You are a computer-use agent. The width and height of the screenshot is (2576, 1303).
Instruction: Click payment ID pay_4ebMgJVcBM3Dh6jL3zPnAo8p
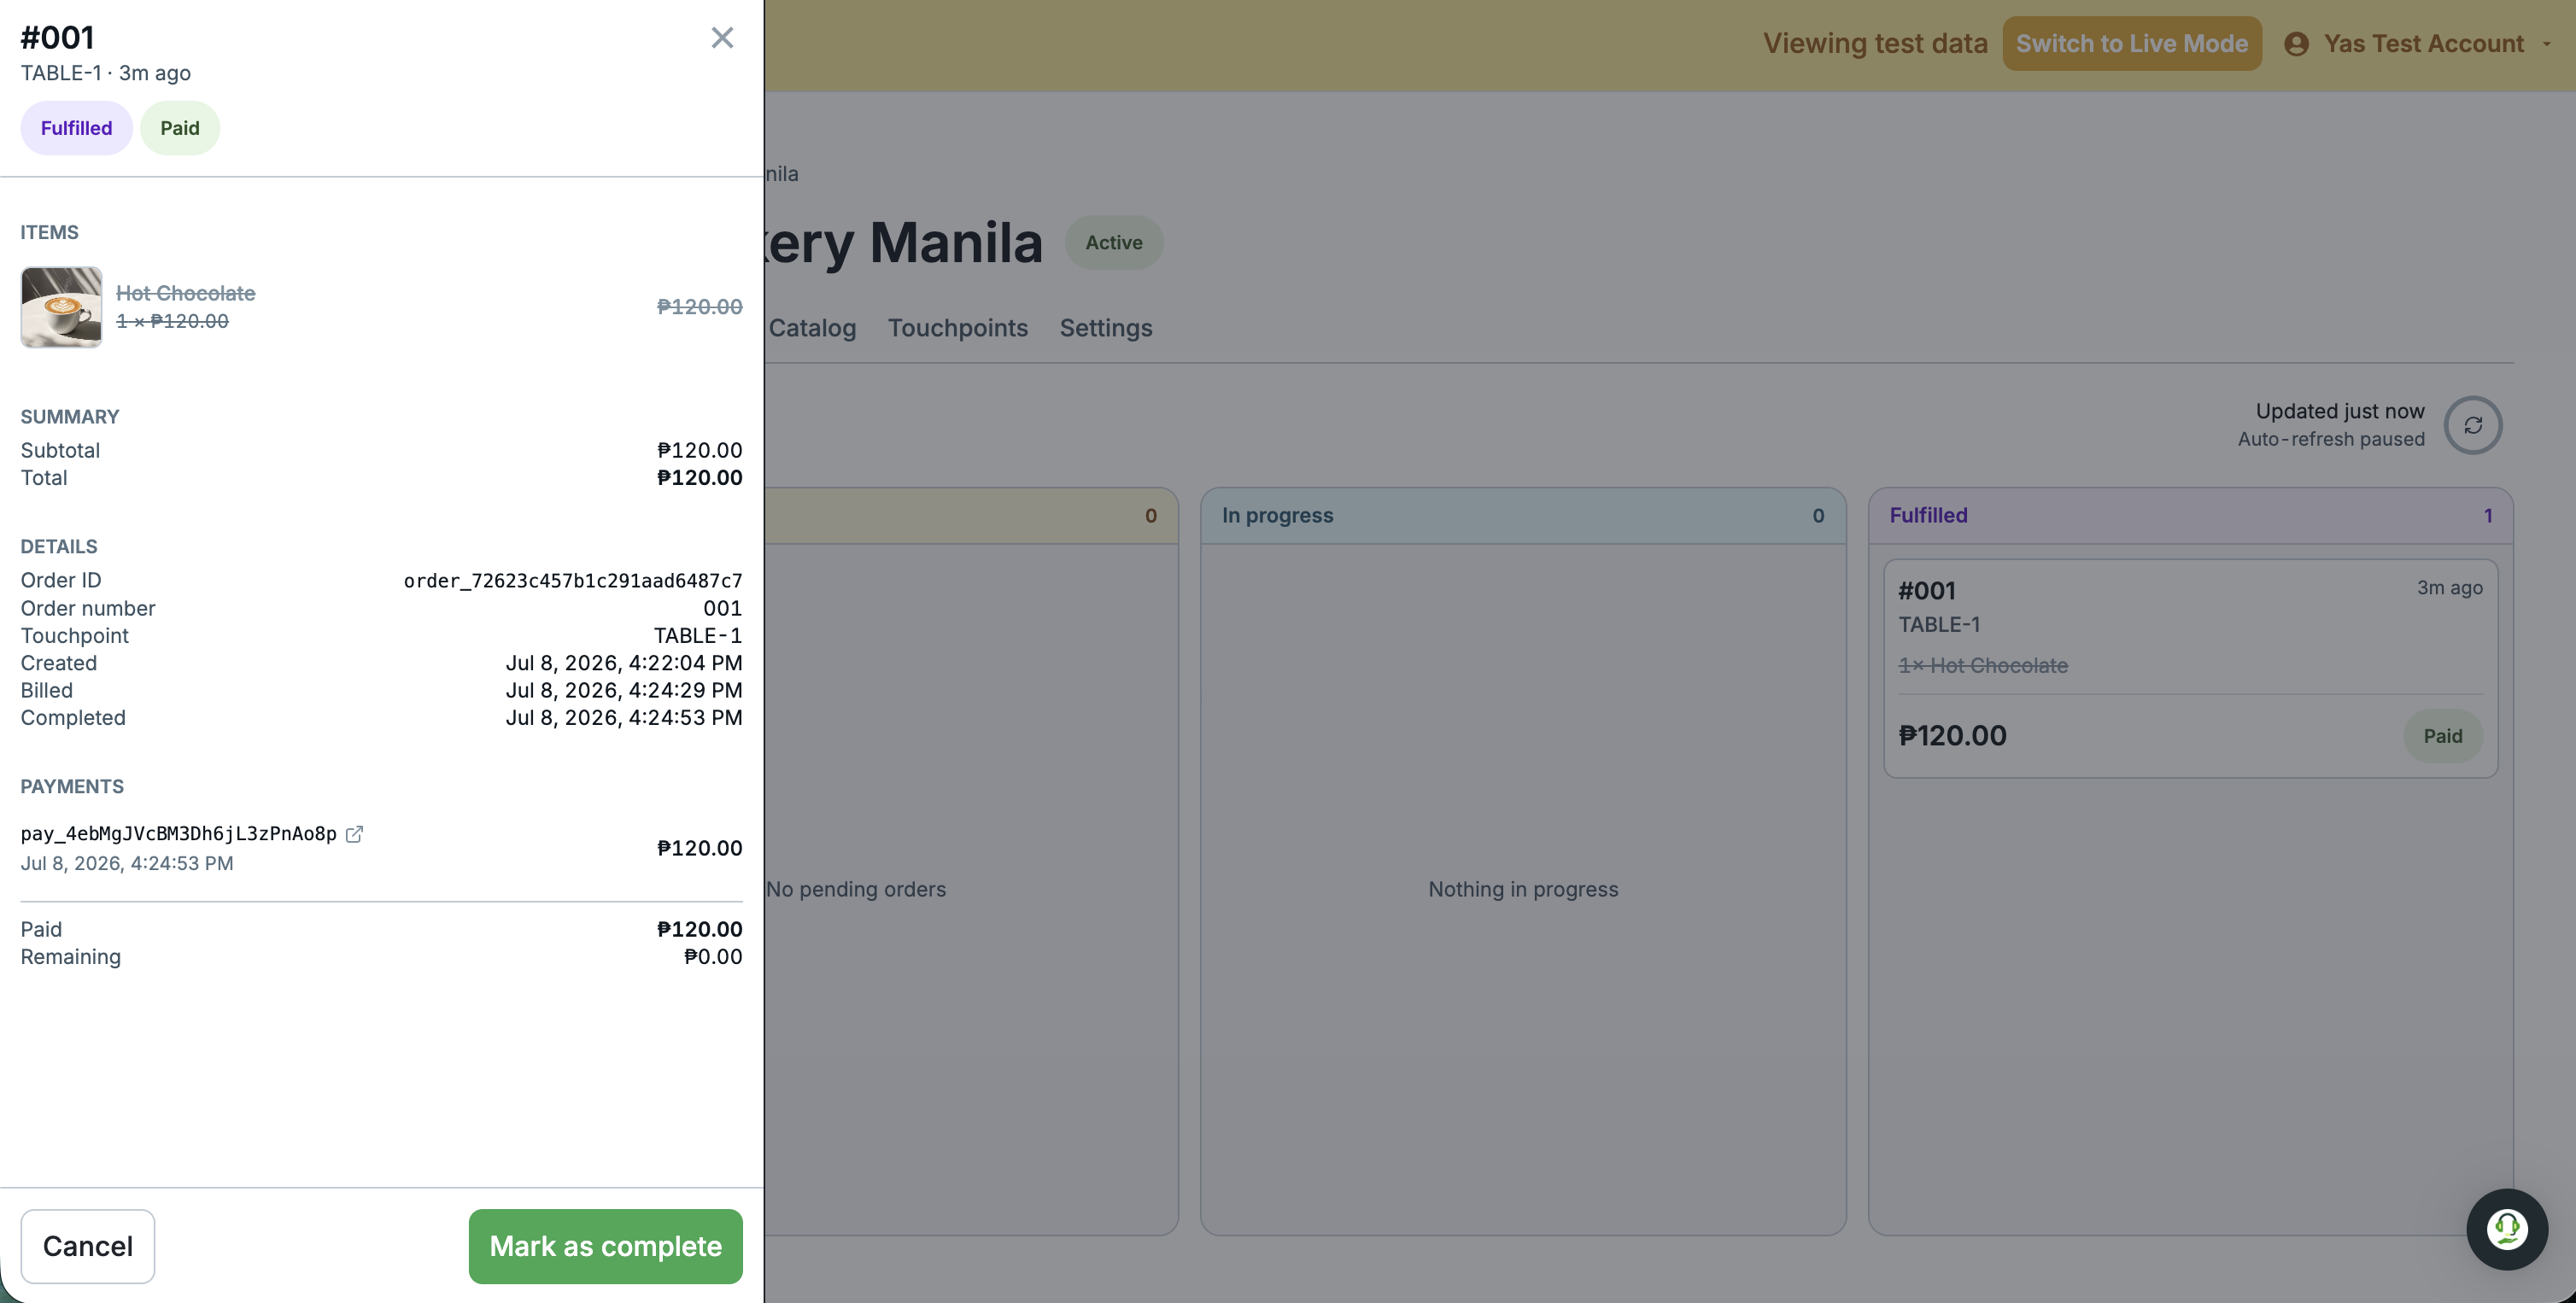coord(179,834)
